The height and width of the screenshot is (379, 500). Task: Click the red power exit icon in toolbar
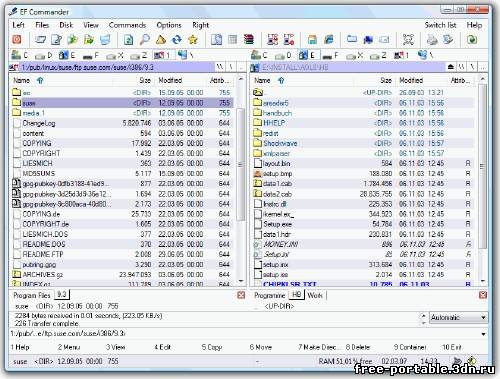[17, 40]
